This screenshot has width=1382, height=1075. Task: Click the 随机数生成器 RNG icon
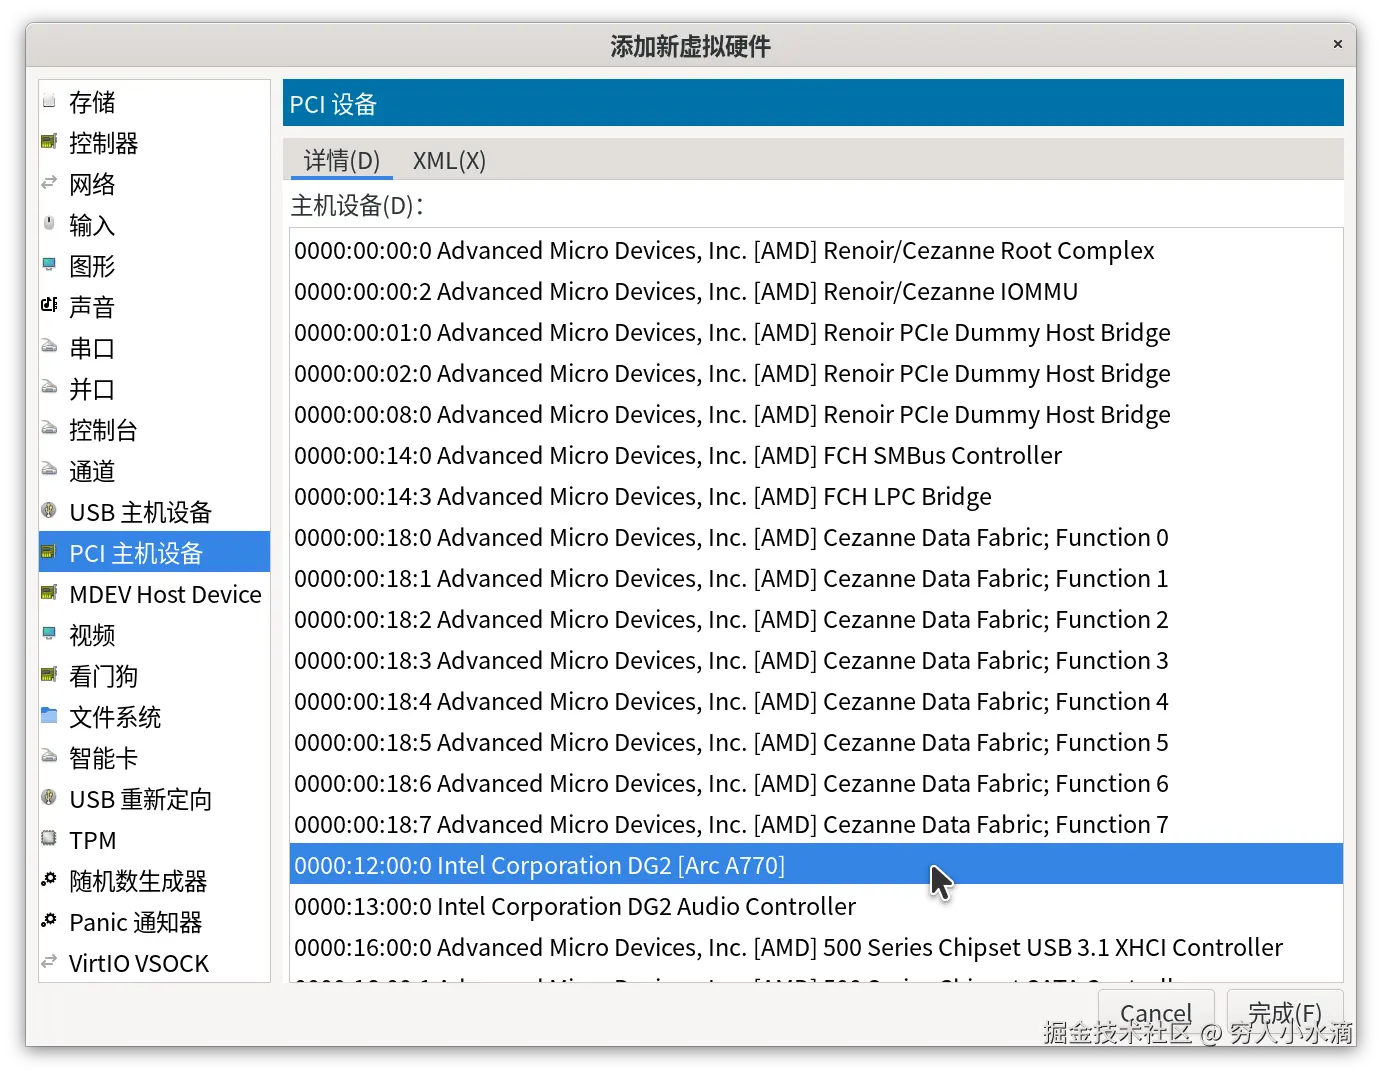[49, 880]
